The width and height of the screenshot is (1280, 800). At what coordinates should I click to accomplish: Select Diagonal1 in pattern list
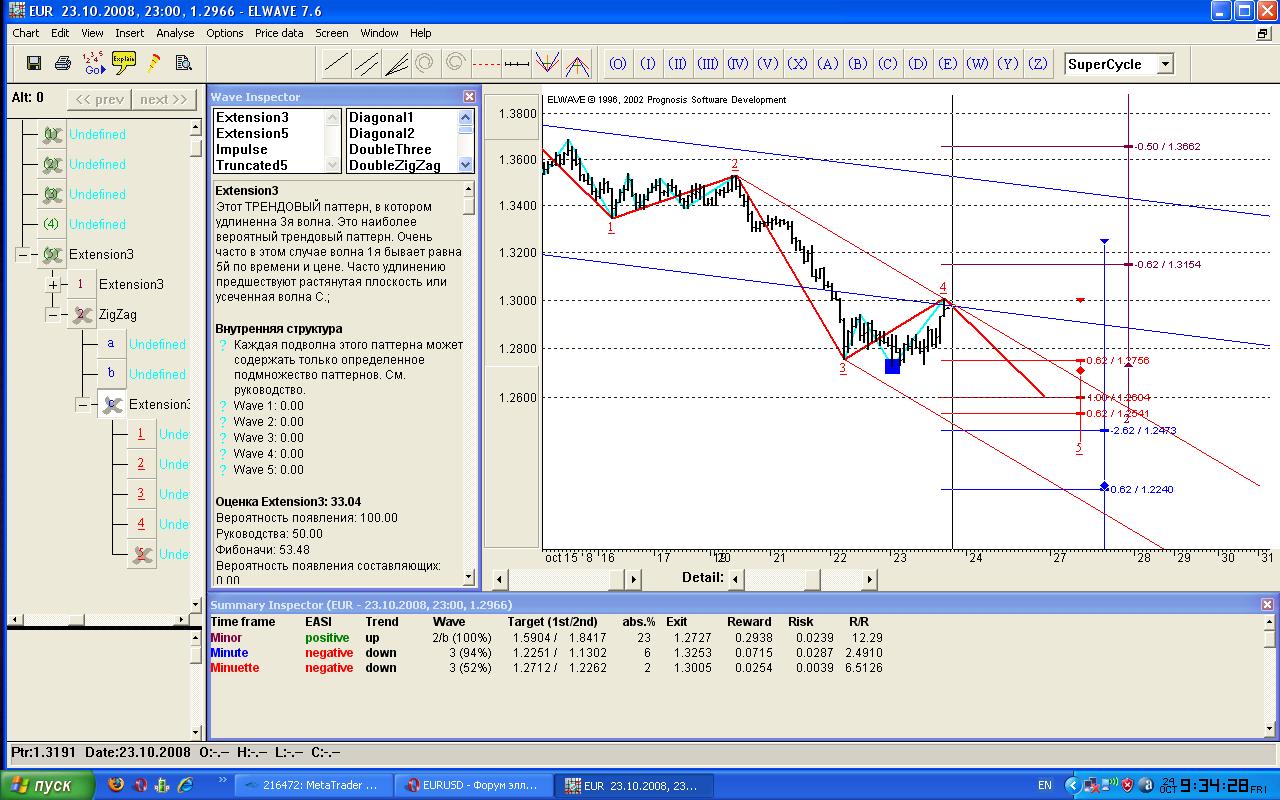click(x=381, y=117)
